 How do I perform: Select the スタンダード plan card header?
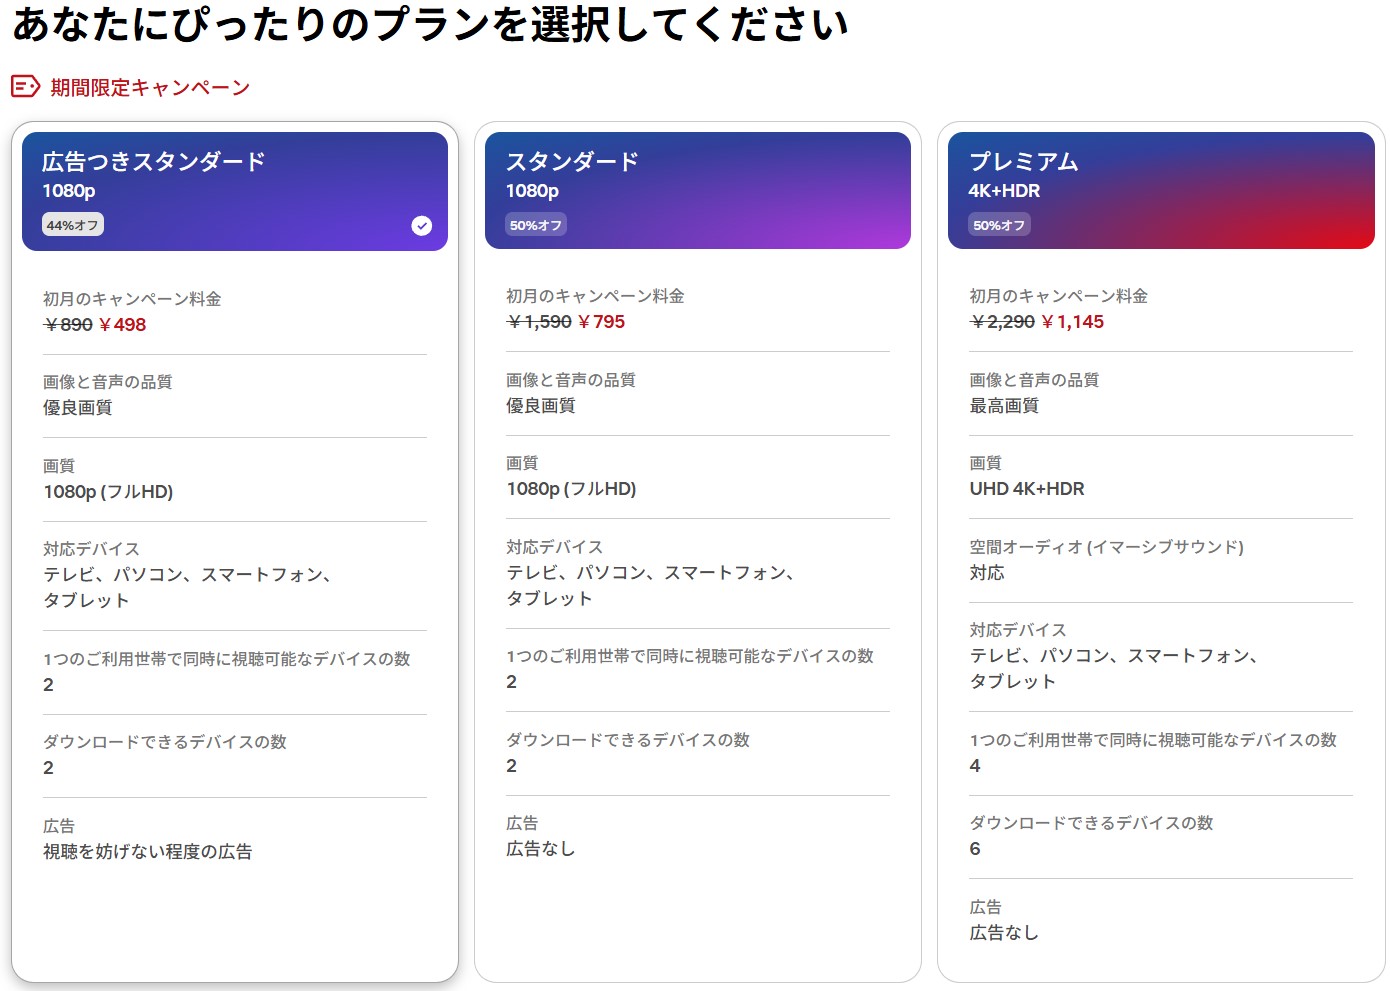coord(697,190)
